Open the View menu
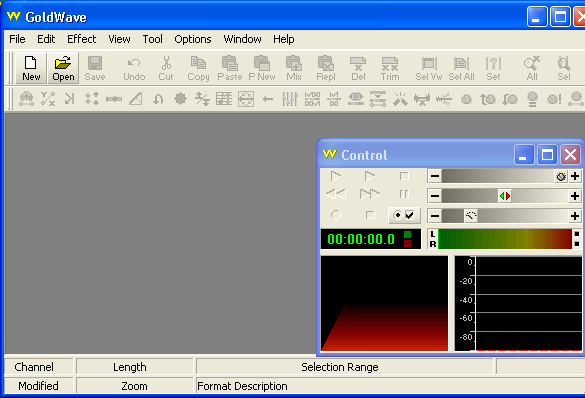The width and height of the screenshot is (585, 398). [x=119, y=39]
